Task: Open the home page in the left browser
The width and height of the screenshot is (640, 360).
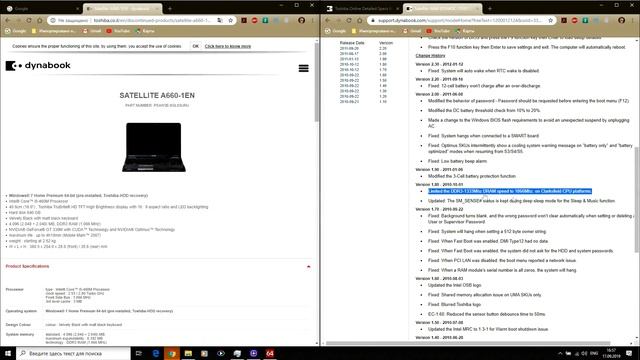Action: 40,20
